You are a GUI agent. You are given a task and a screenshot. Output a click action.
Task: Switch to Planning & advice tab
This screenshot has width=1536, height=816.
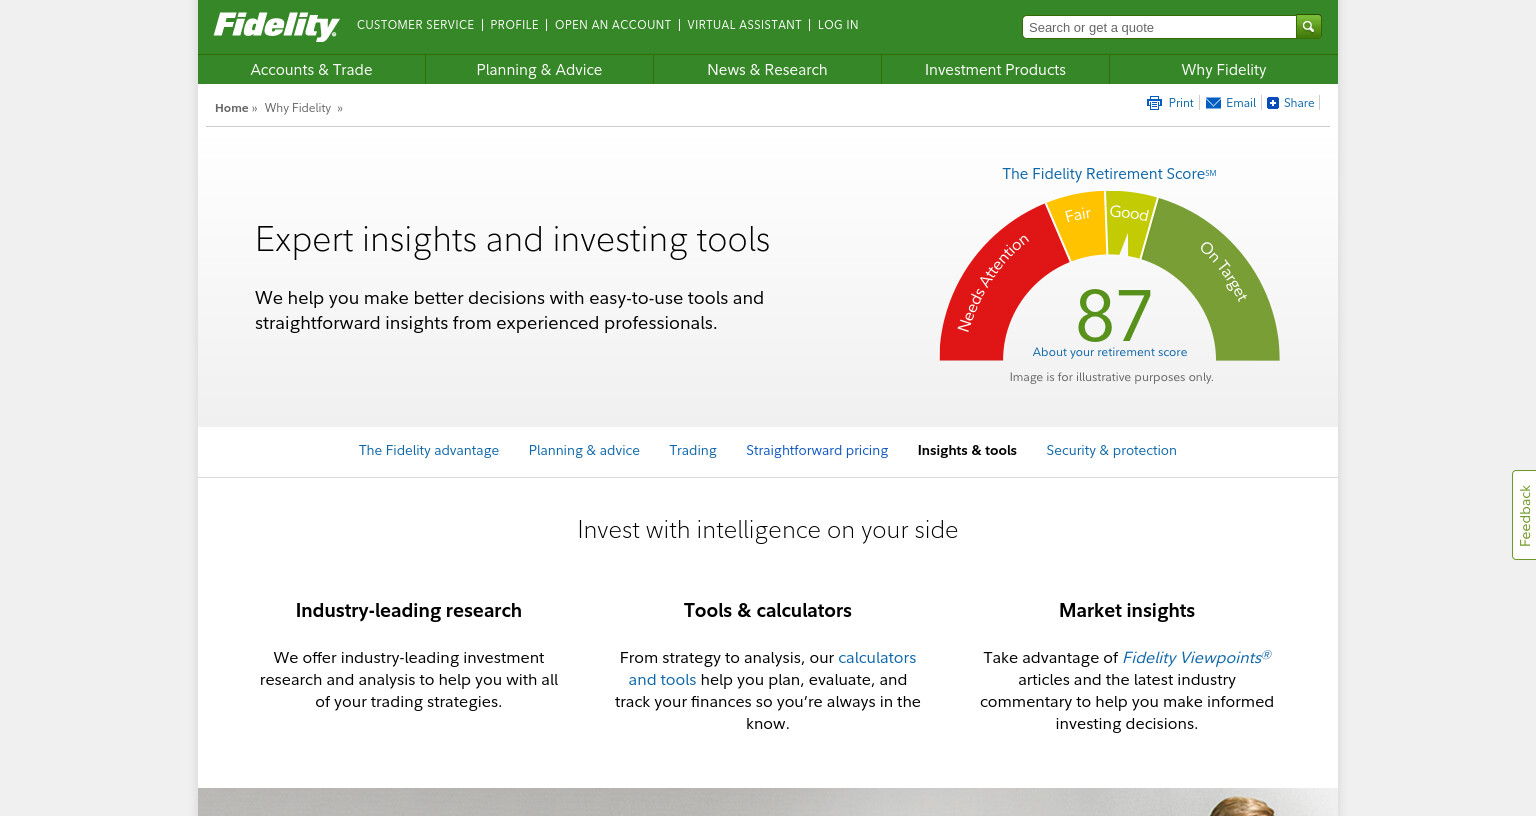(584, 451)
